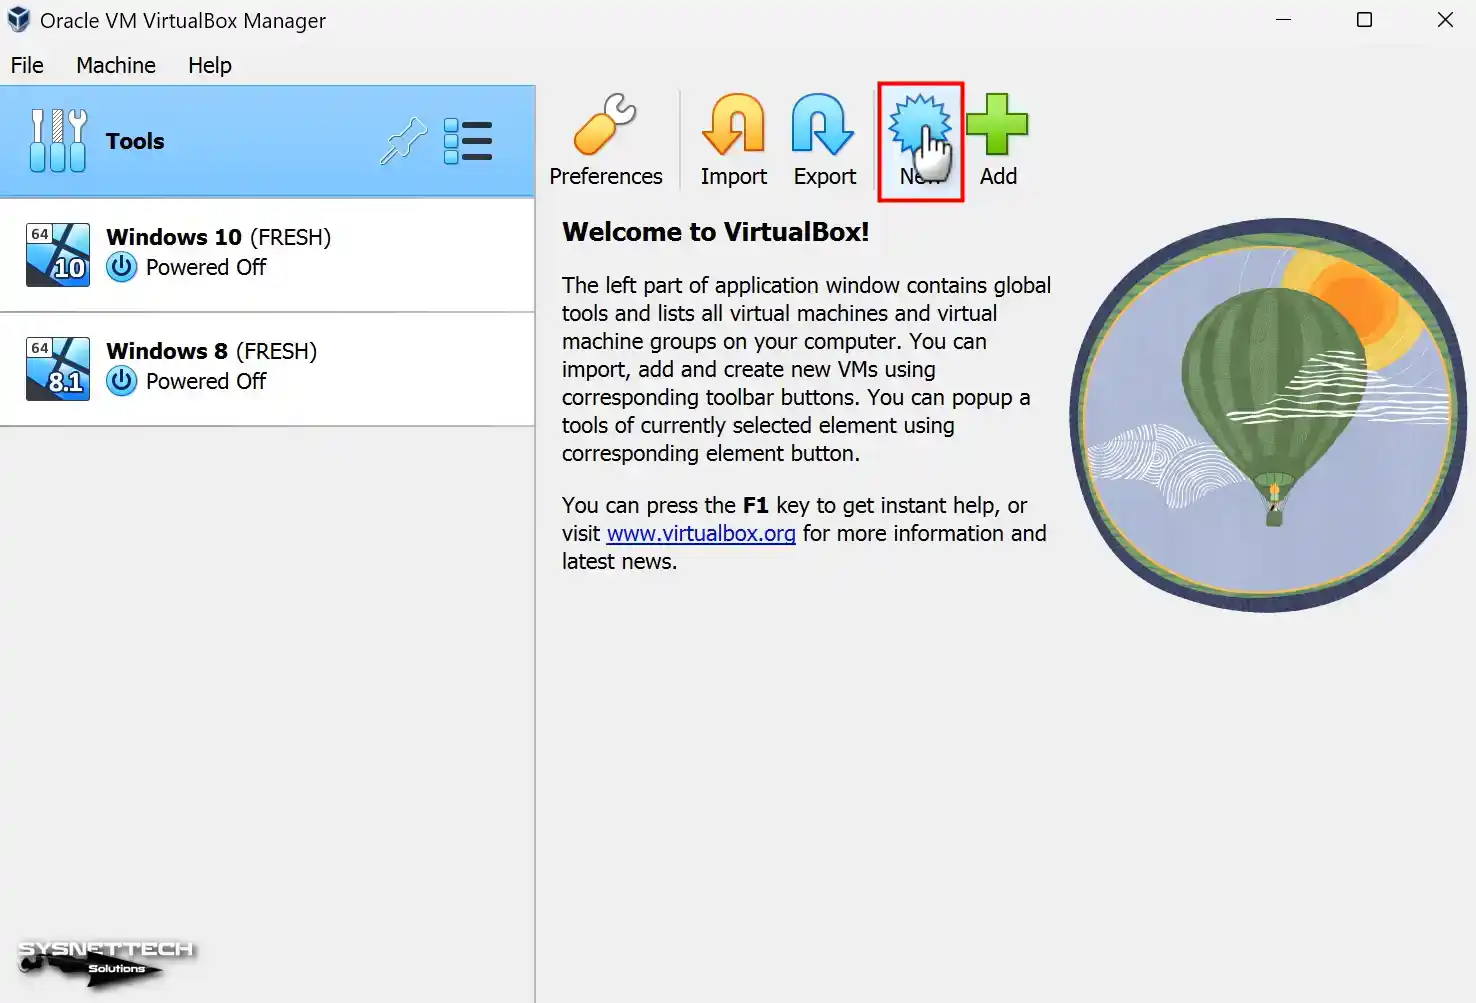Click the Import appliance icon
Image resolution: width=1476 pixels, height=1003 pixels.
point(733,124)
